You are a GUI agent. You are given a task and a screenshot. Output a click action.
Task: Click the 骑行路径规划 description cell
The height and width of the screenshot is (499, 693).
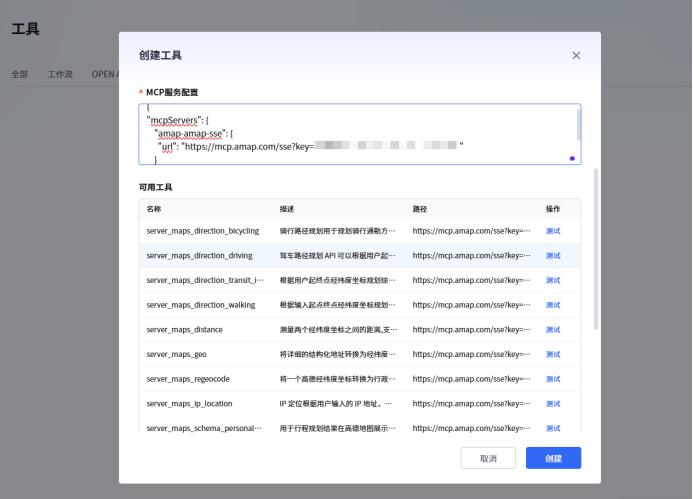tap(338, 231)
